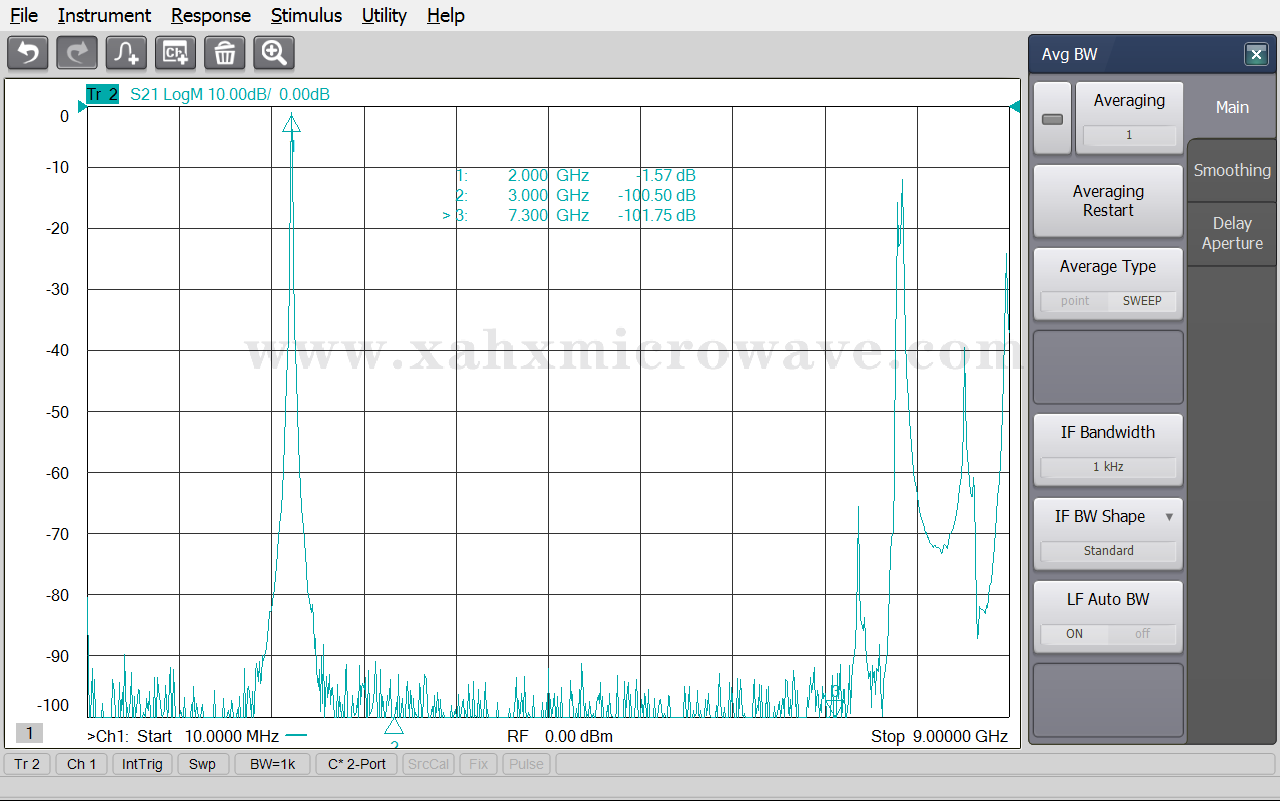Open the Instrument menu
Image resolution: width=1280 pixels, height=801 pixels.
104,15
